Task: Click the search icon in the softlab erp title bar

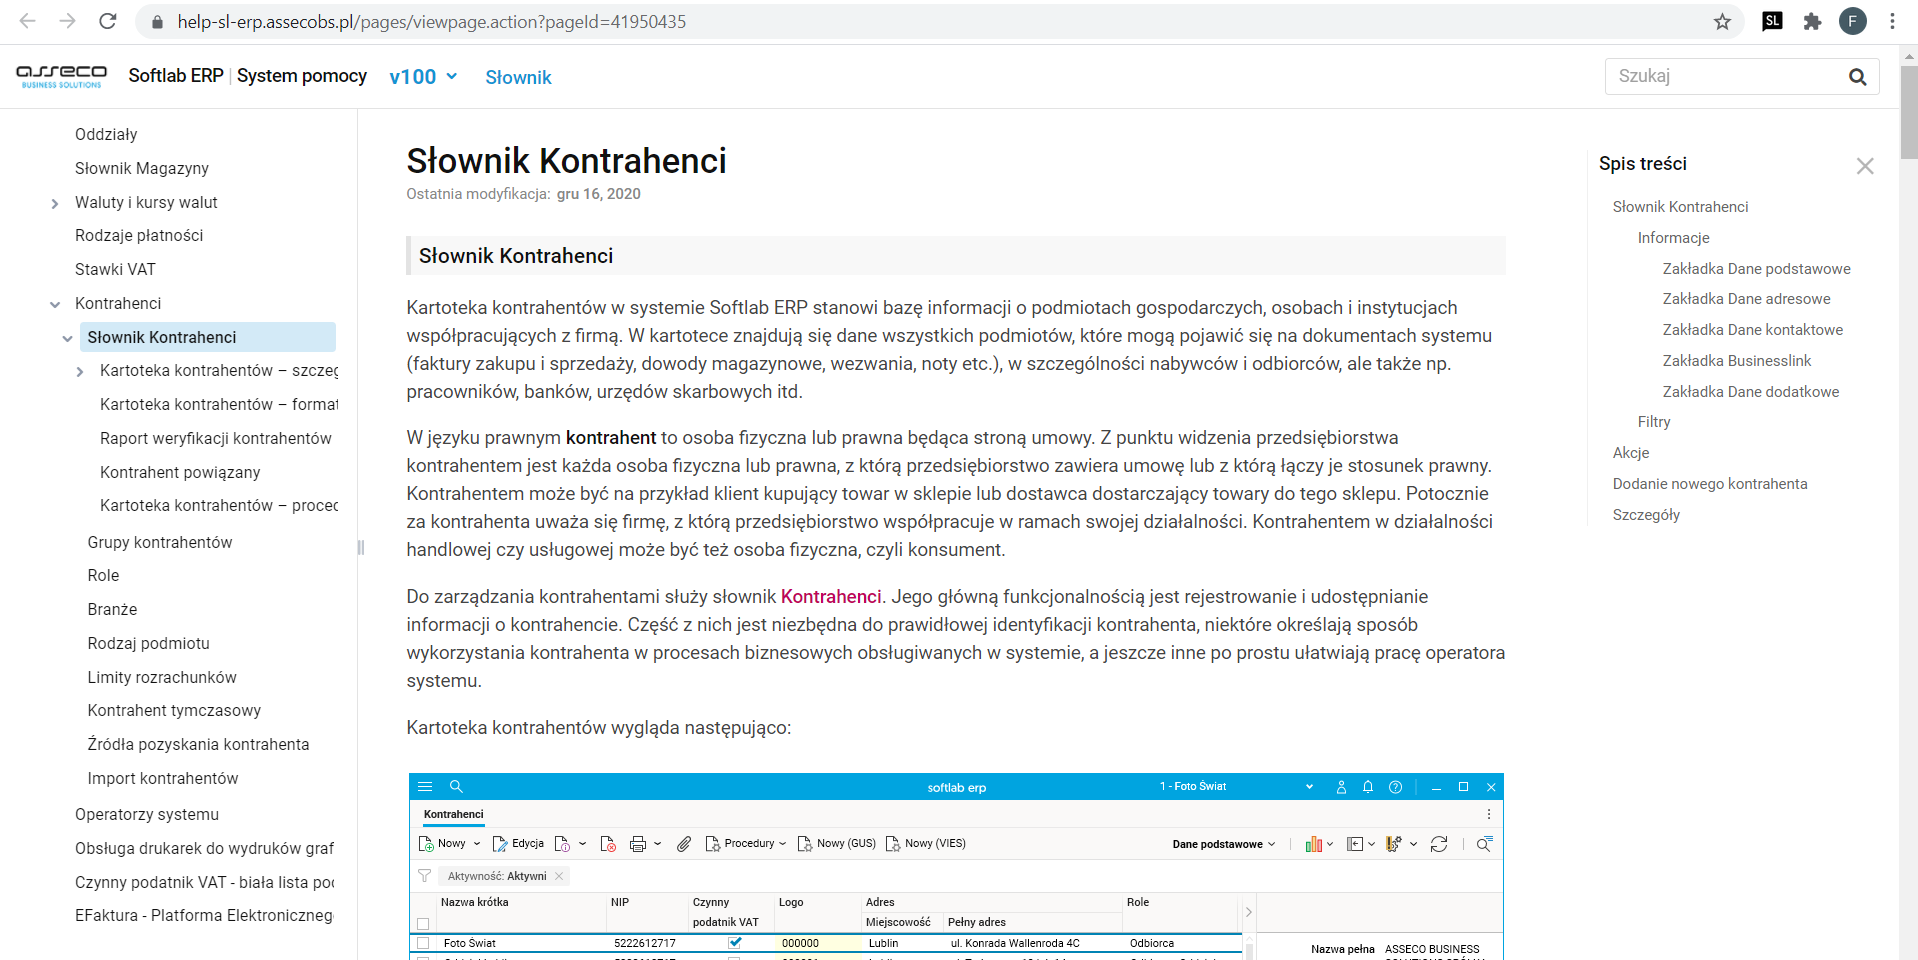Action: [x=456, y=787]
